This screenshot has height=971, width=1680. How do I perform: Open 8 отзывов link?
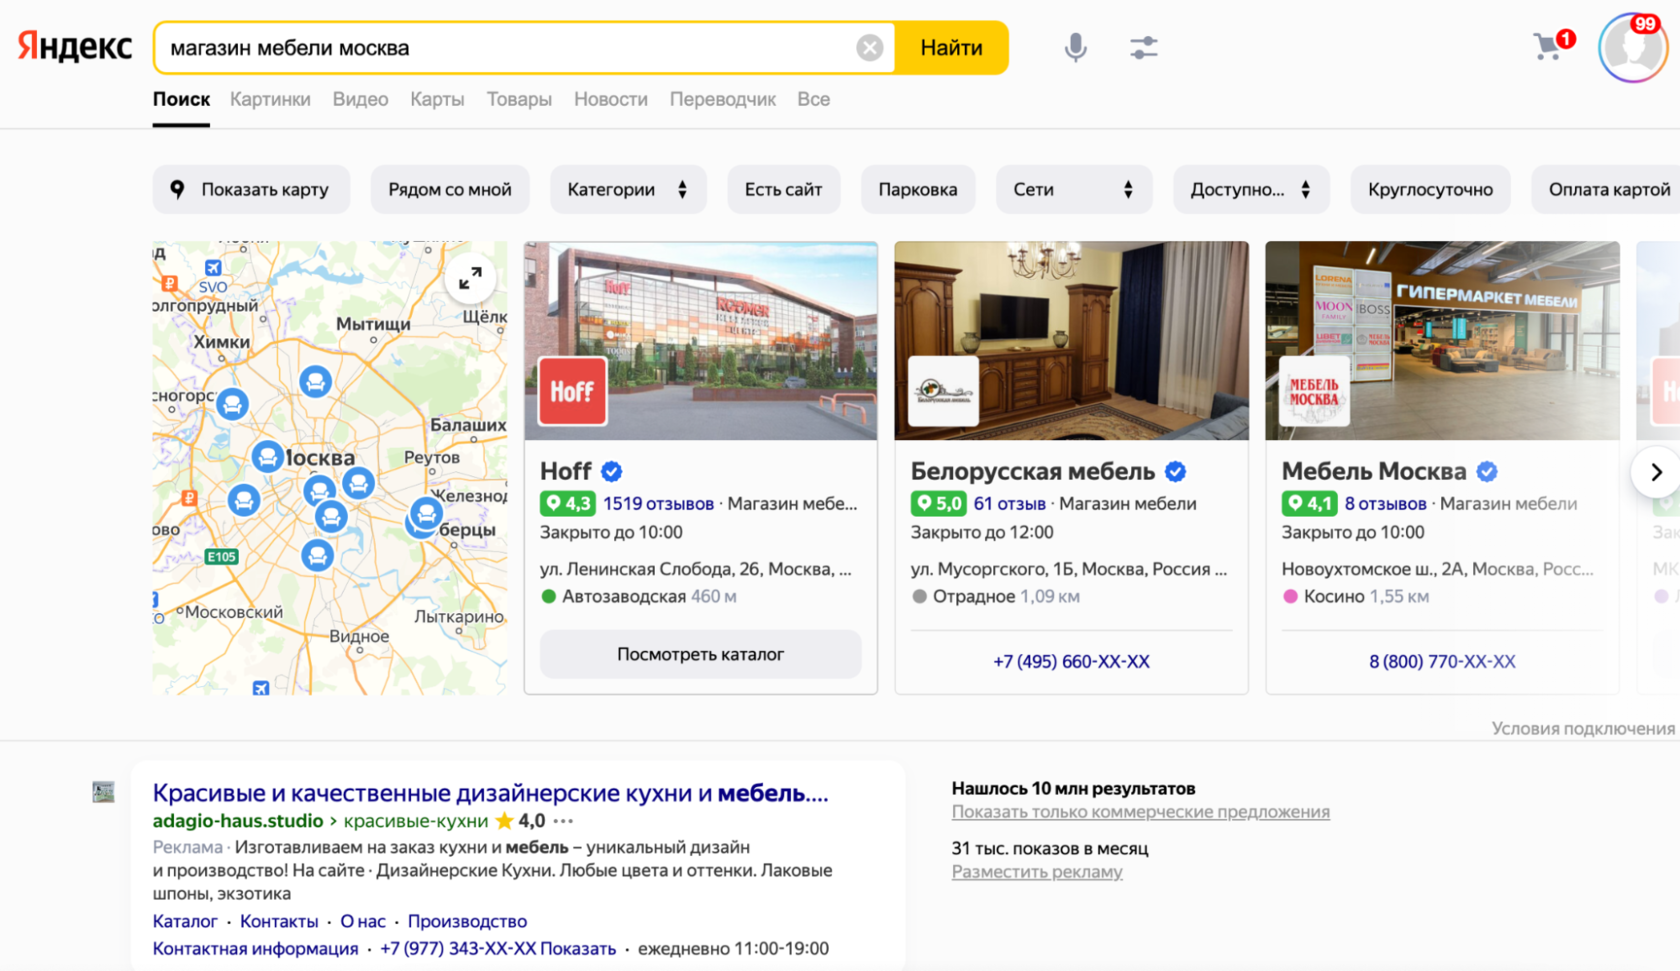1385,503
